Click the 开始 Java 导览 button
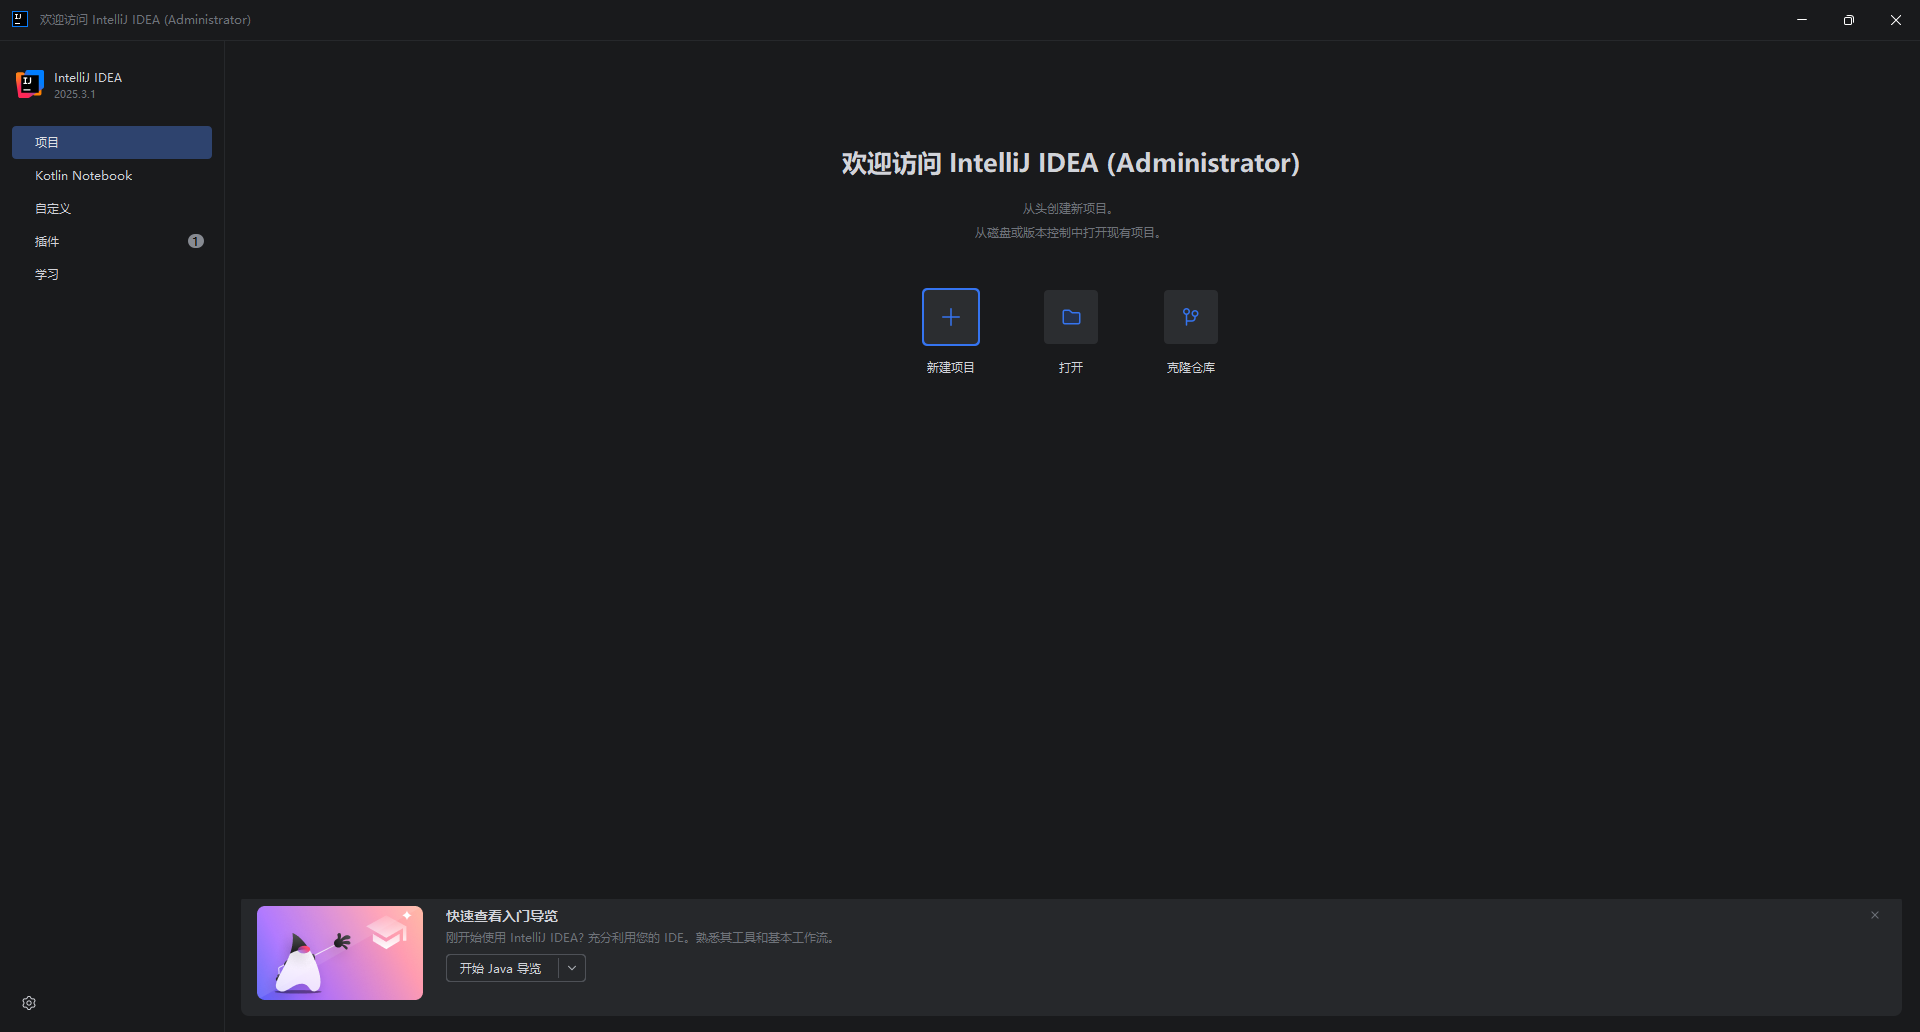 click(501, 968)
